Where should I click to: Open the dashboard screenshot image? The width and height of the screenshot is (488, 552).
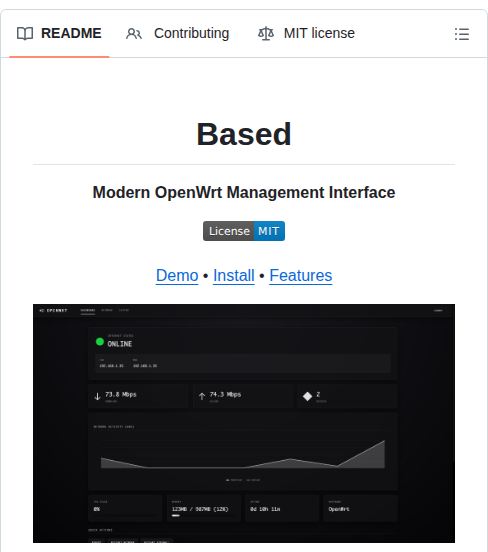244,423
